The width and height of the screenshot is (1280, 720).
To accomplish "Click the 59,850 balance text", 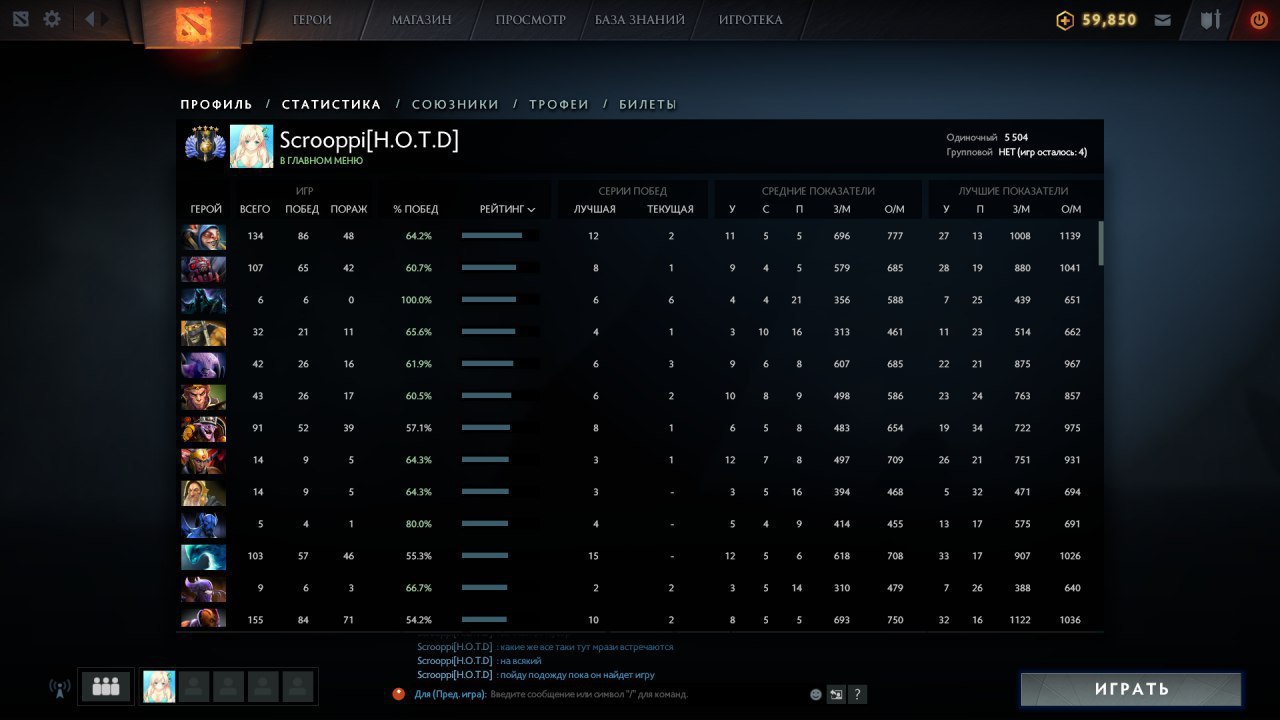I will (1109, 20).
